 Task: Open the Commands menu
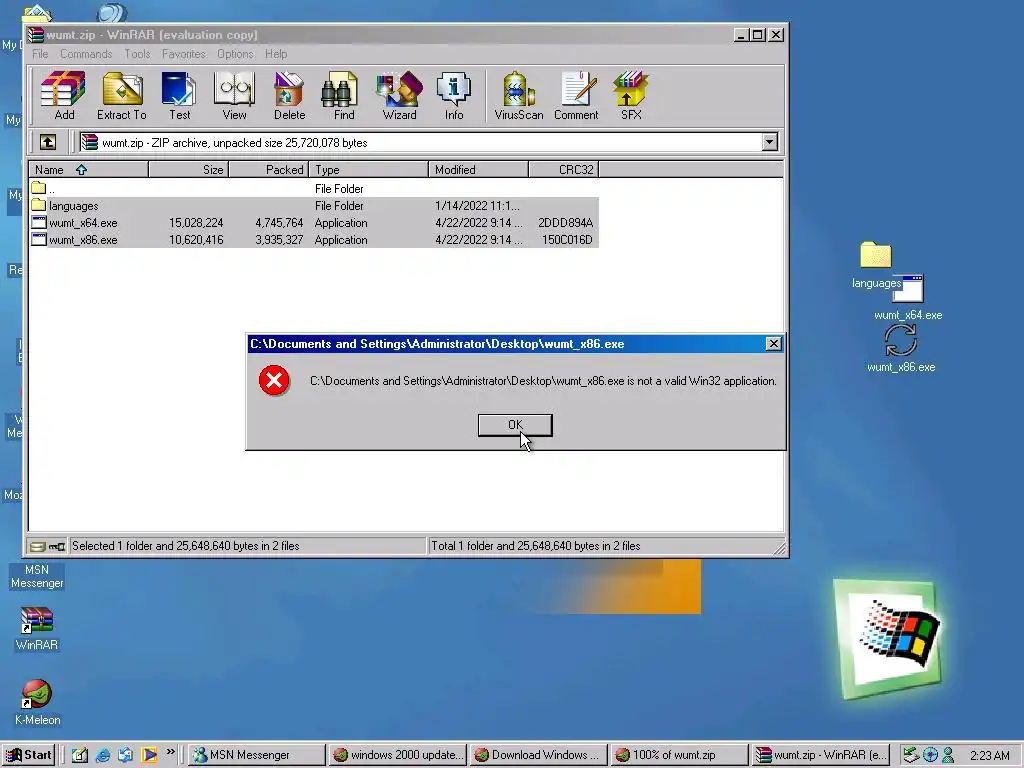pyautogui.click(x=86, y=54)
